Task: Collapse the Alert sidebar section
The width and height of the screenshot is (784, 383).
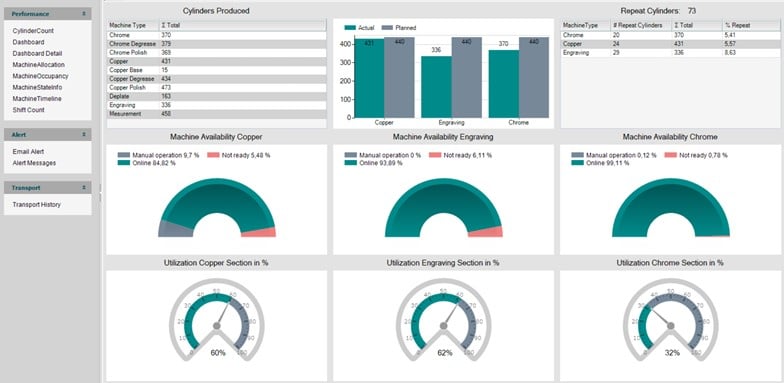Action: tap(84, 134)
